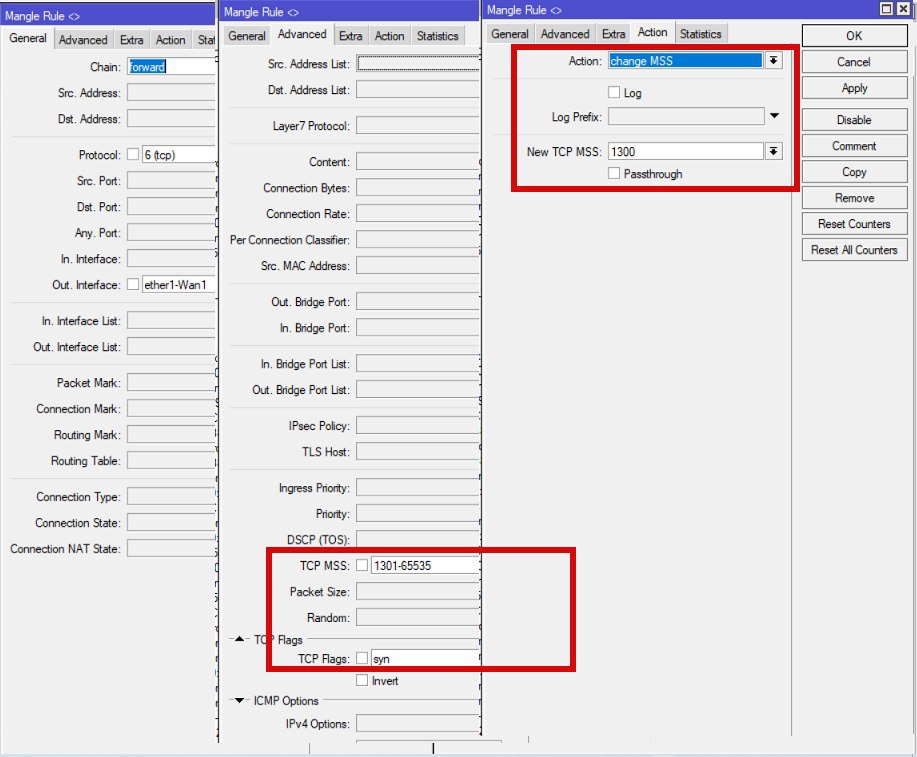Click the Cancel button
The height and width of the screenshot is (757, 917).
tap(854, 62)
